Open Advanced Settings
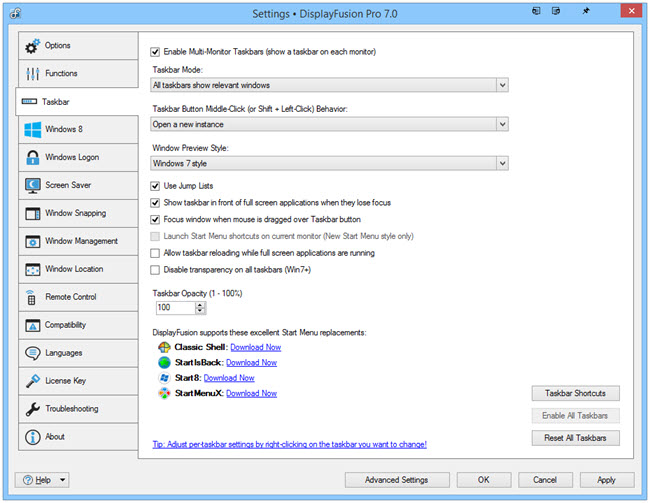This screenshot has height=503, width=650. pyautogui.click(x=397, y=480)
